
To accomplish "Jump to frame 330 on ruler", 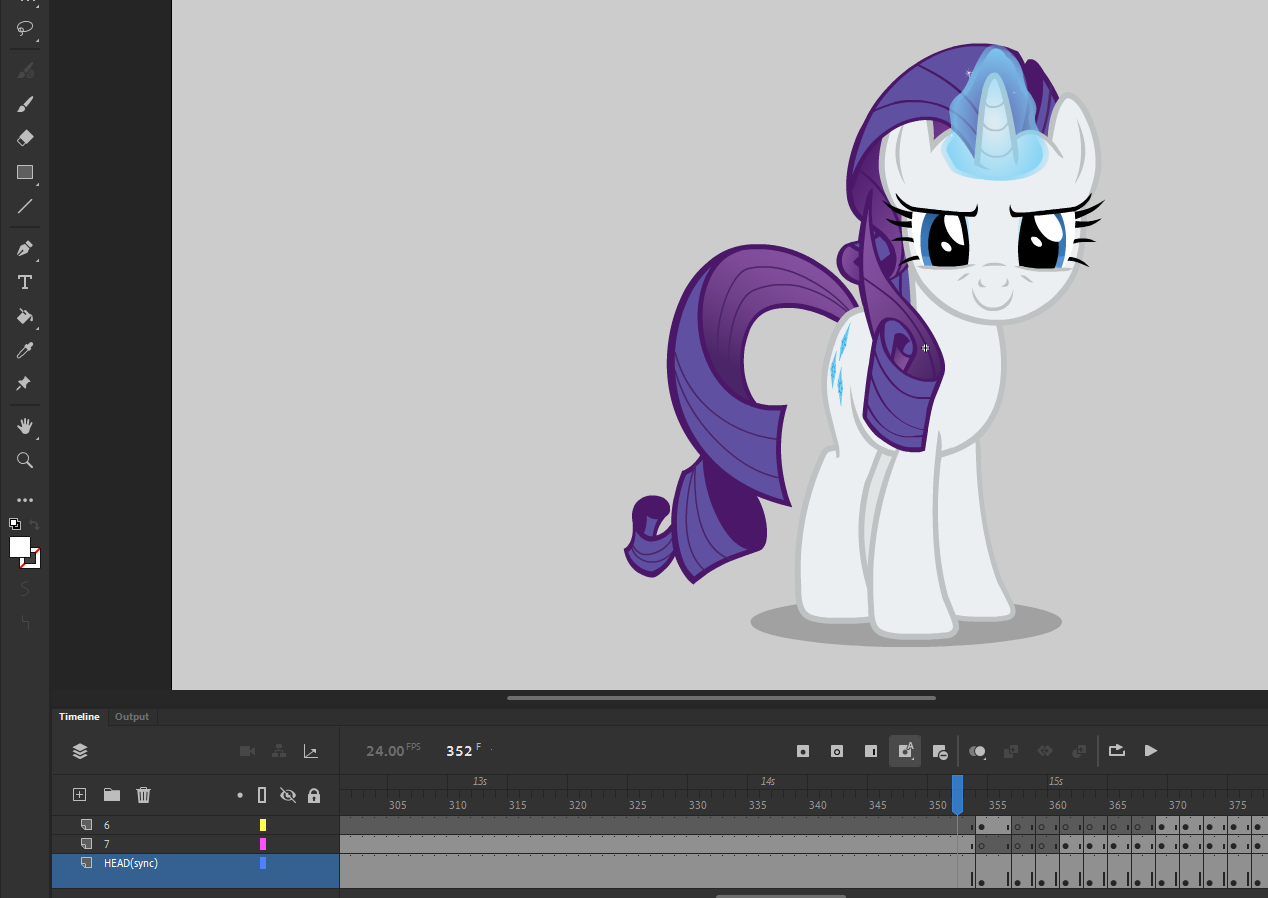I will [698, 805].
